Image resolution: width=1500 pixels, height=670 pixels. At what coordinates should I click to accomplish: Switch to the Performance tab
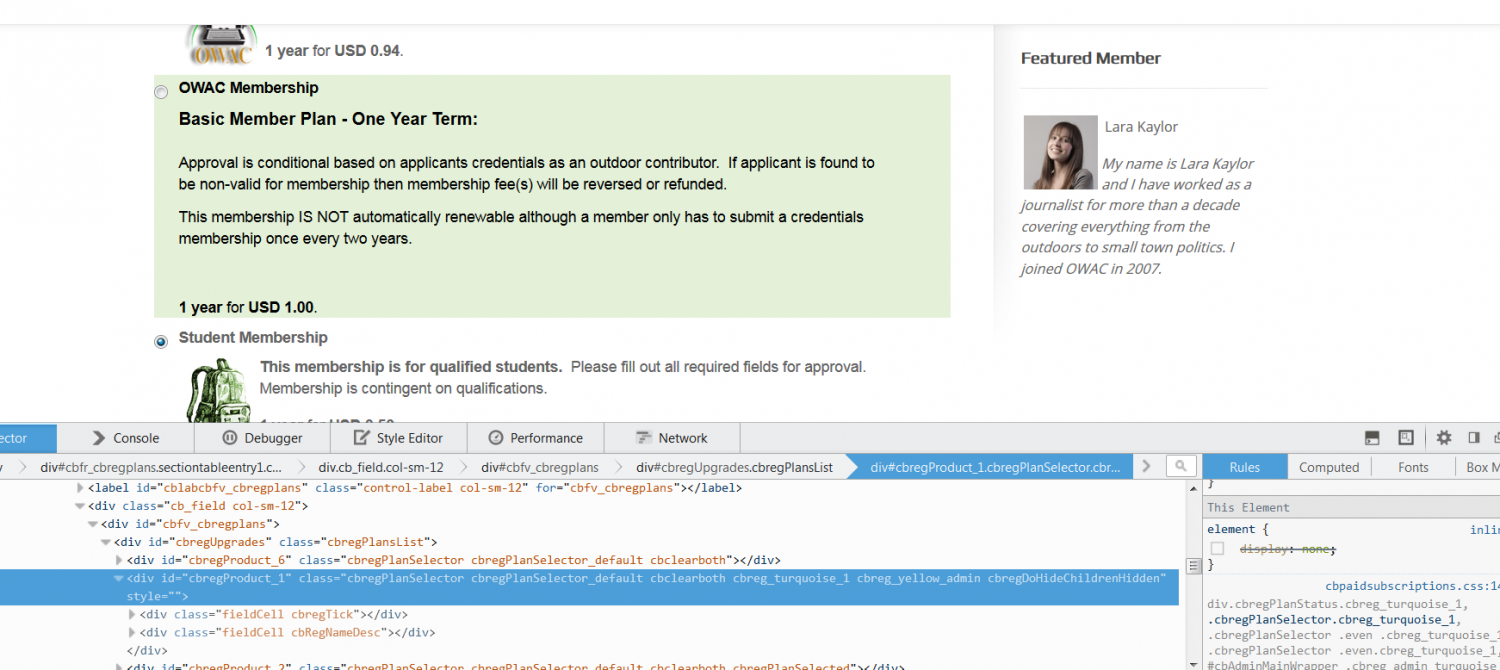[x=535, y=438]
